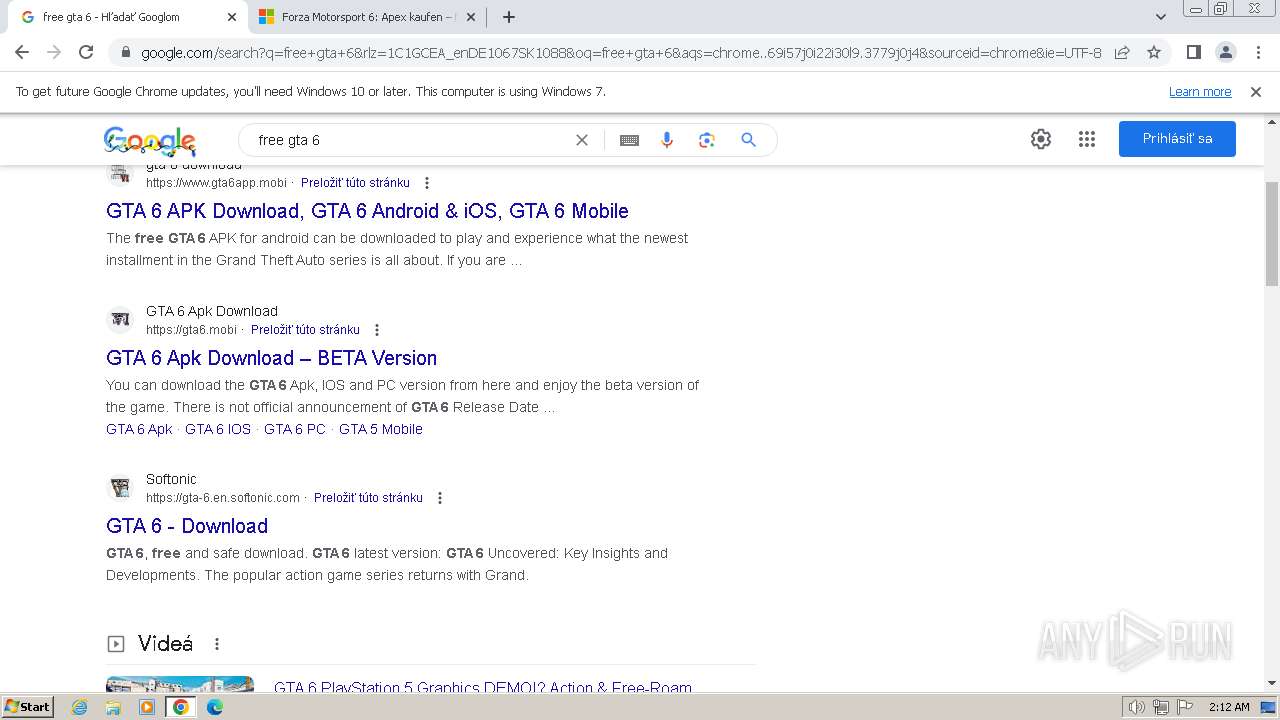Close the free gta 6 tab
Image resolution: width=1280 pixels, height=720 pixels.
click(x=232, y=17)
